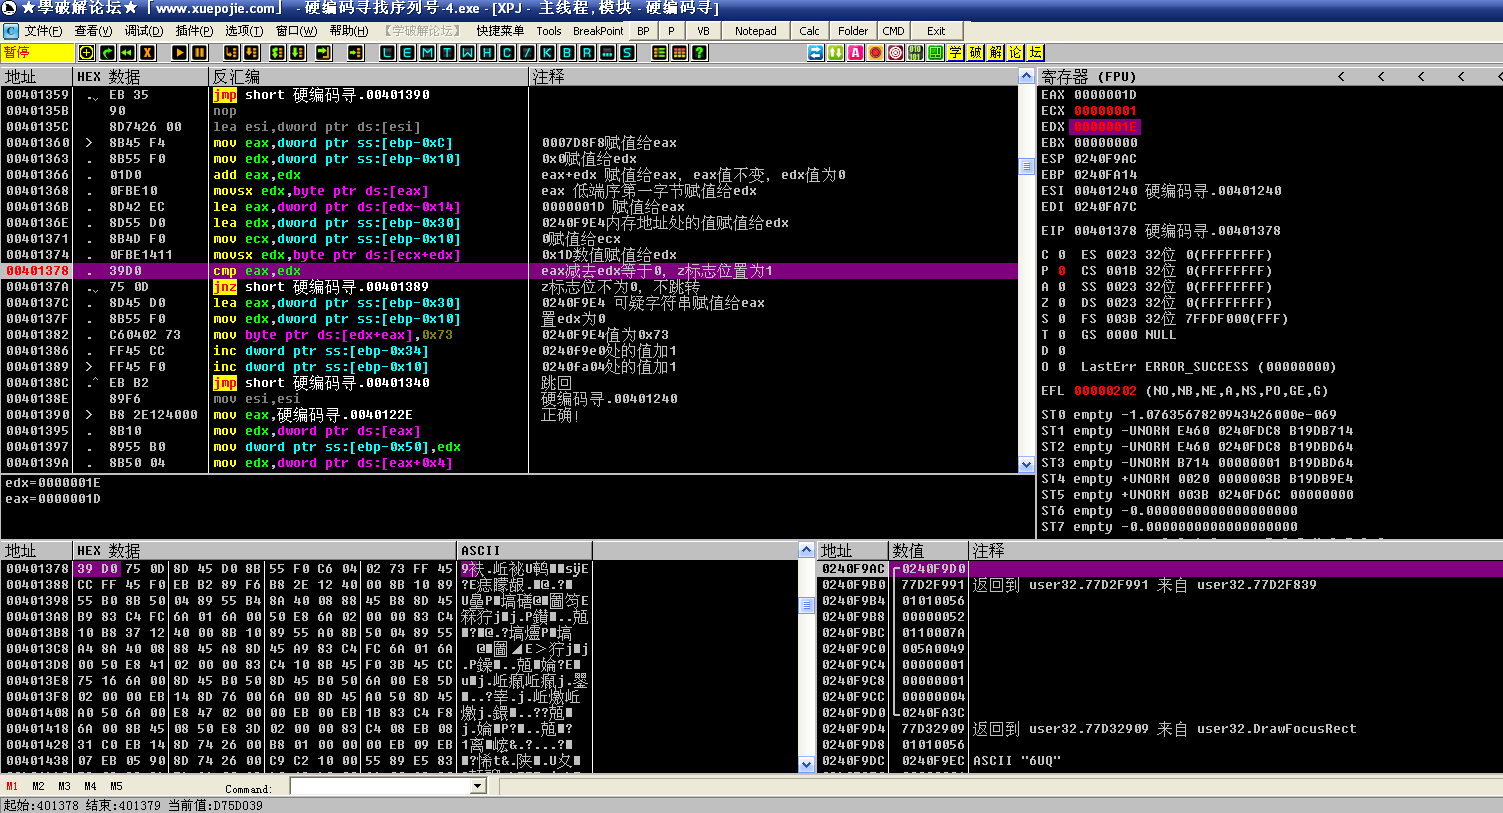This screenshot has height=813, width=1503.
Task: Select the C flag value in registers
Action: click(1061, 255)
